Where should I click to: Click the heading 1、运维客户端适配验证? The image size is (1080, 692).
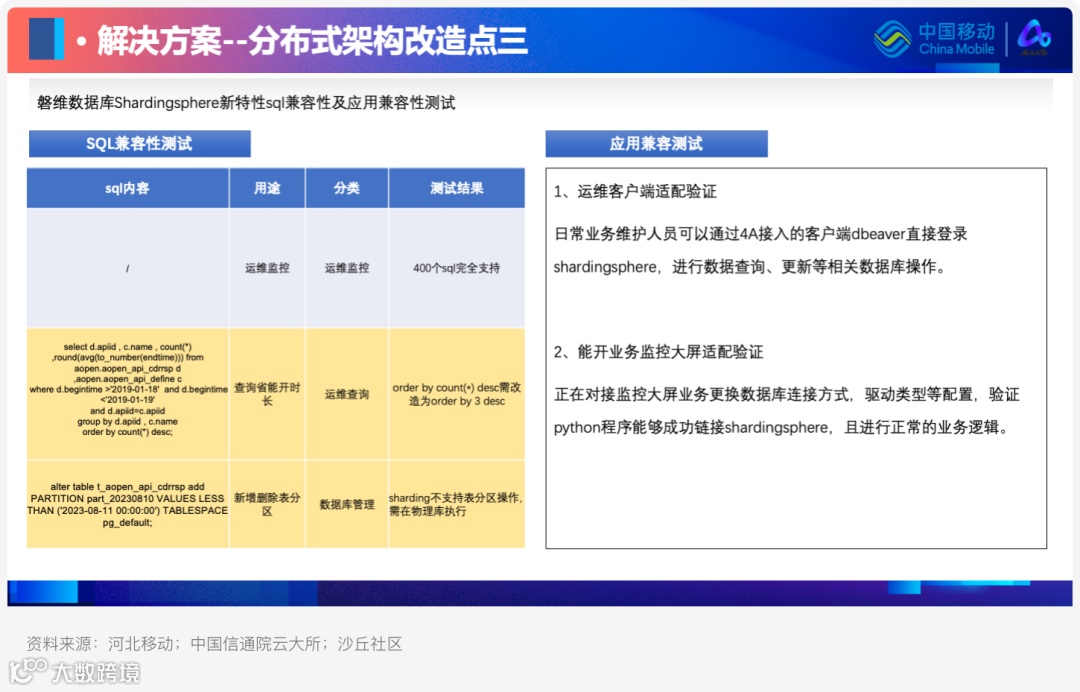(x=635, y=191)
